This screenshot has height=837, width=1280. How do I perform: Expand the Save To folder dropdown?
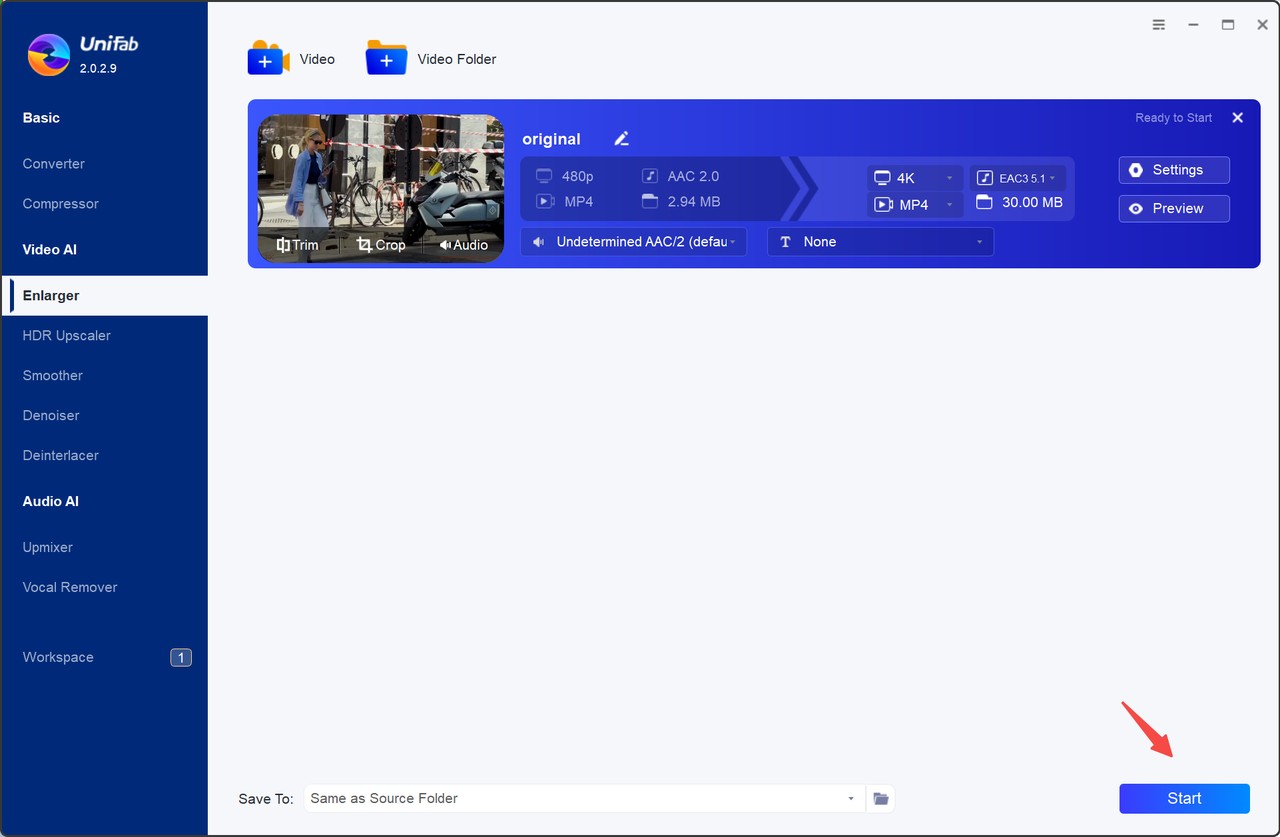coord(850,798)
